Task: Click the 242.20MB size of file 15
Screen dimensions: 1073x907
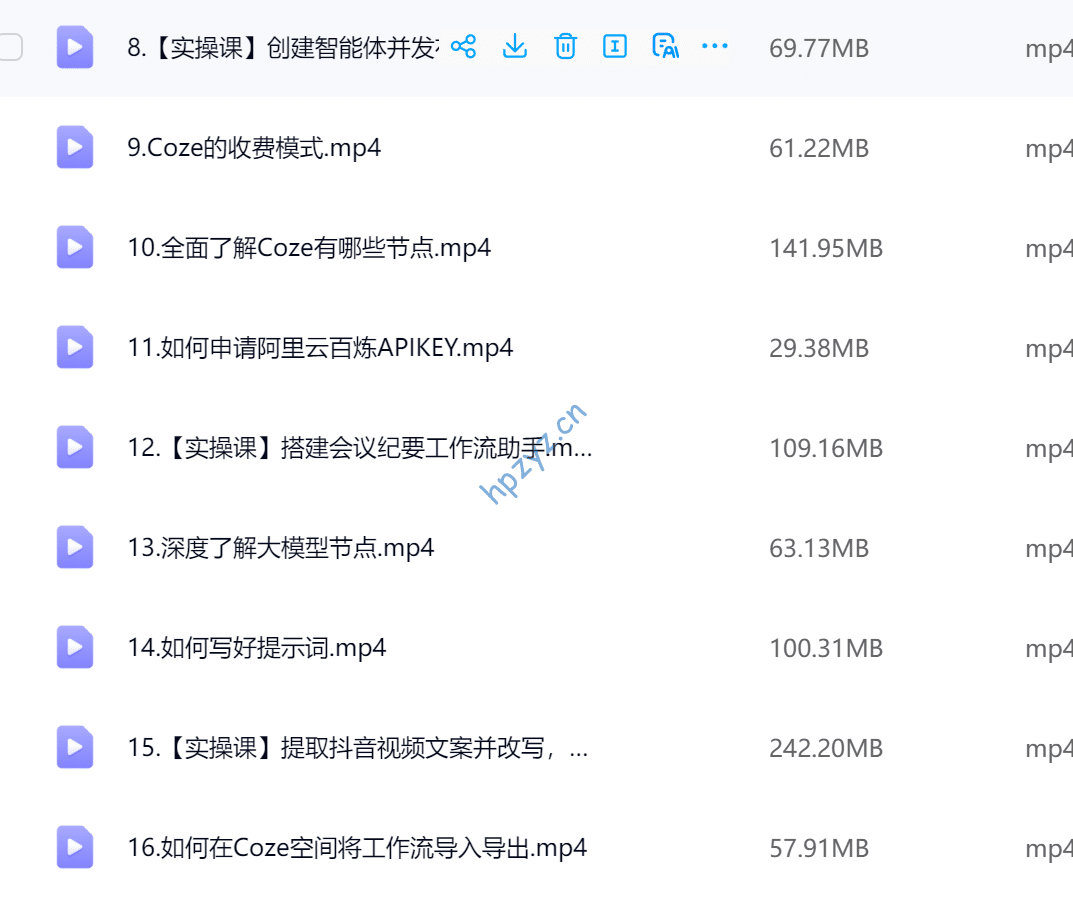Action: 826,748
